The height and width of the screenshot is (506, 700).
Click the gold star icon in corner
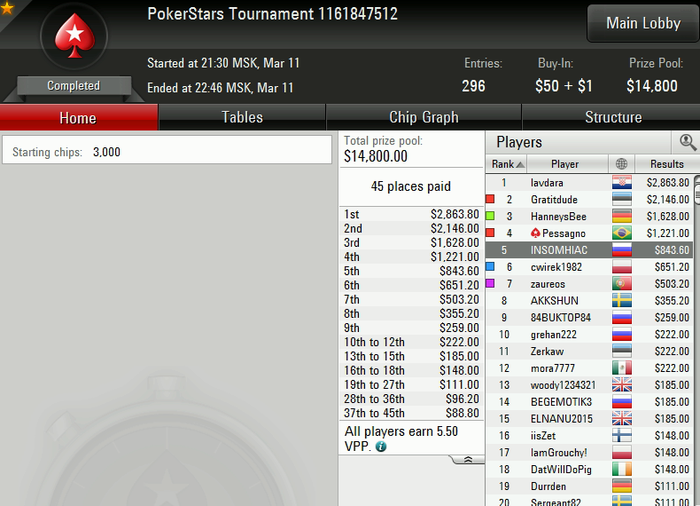6,7
